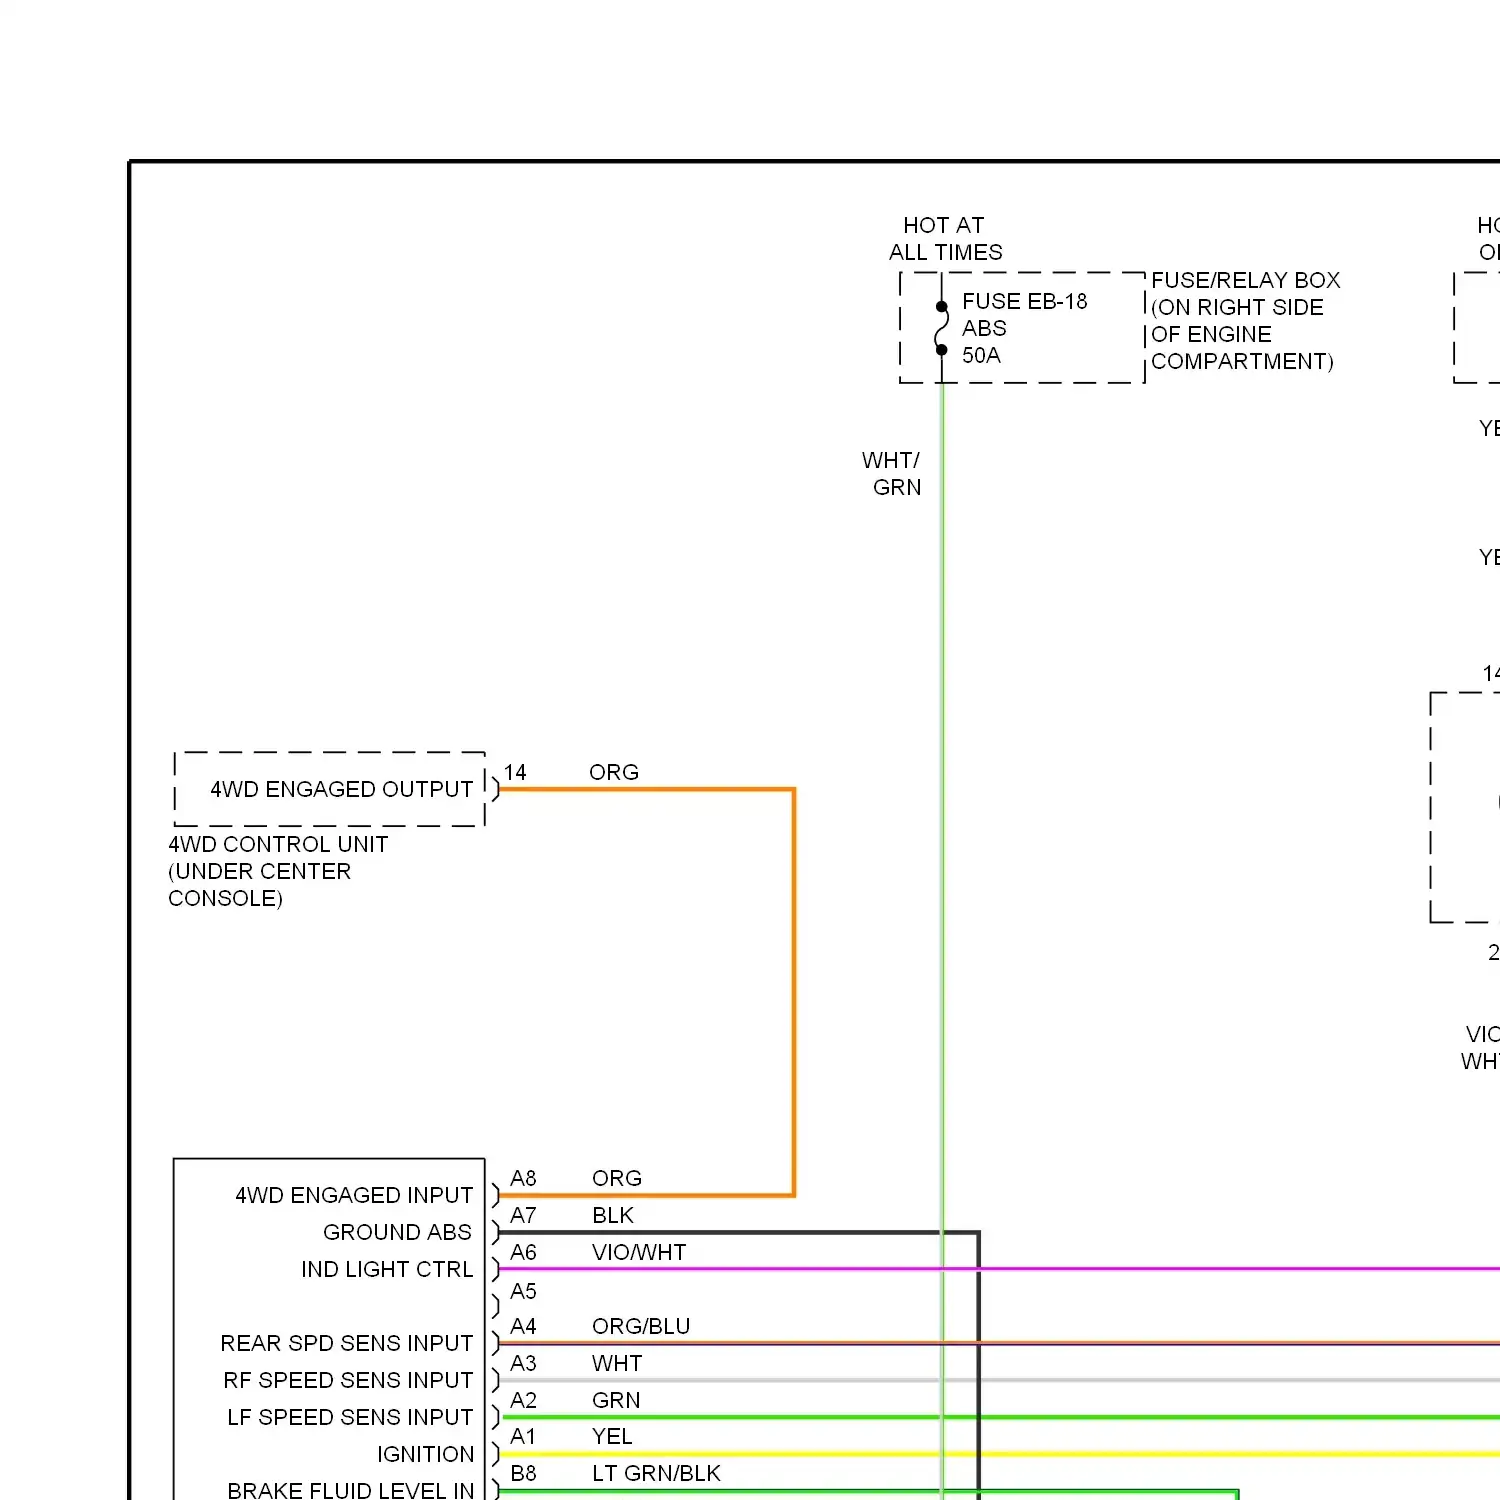The height and width of the screenshot is (1500, 1500).
Task: Click upper 'ORG' wire label near pin 14
Action: pos(613,772)
